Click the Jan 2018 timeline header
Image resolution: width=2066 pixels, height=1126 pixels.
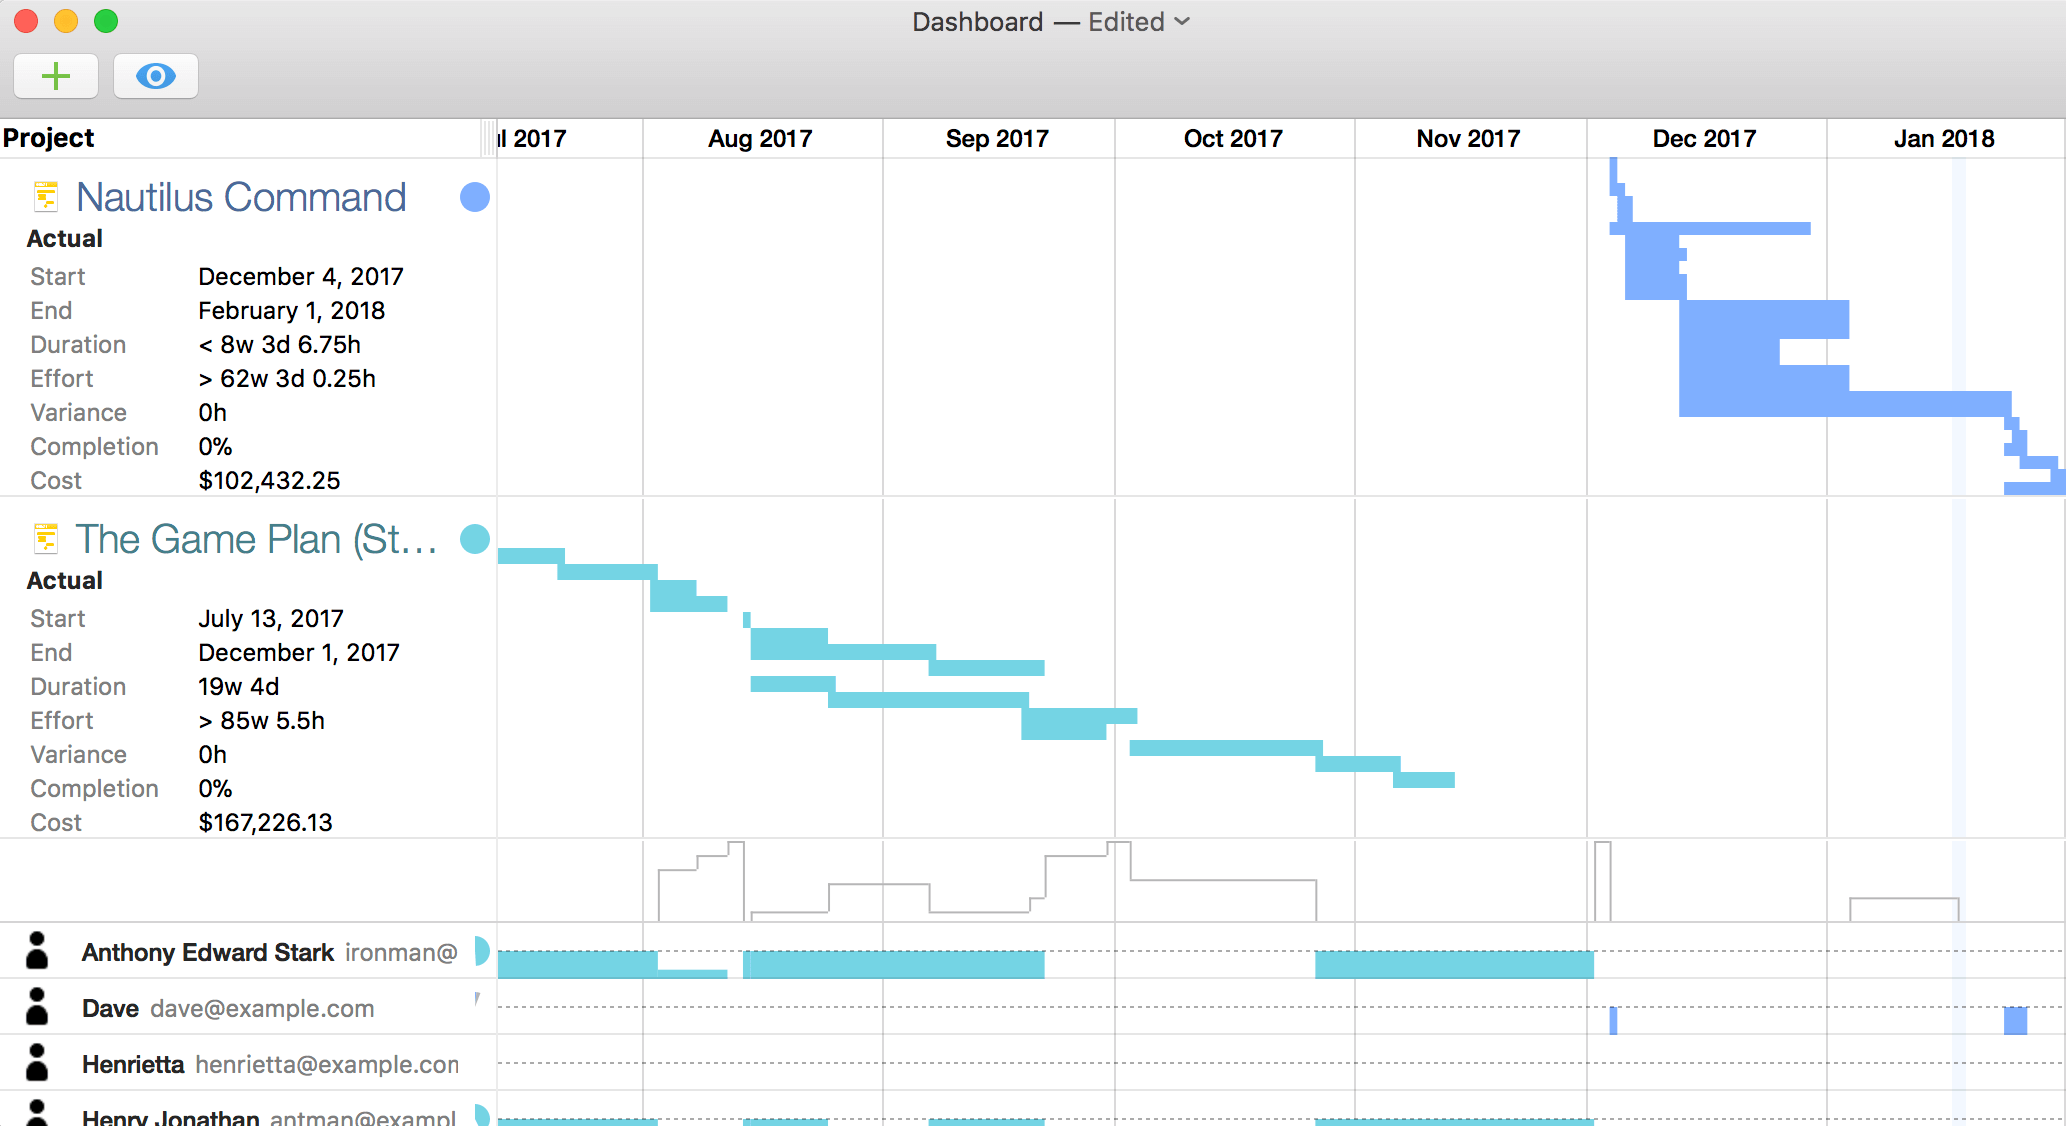point(1944,139)
